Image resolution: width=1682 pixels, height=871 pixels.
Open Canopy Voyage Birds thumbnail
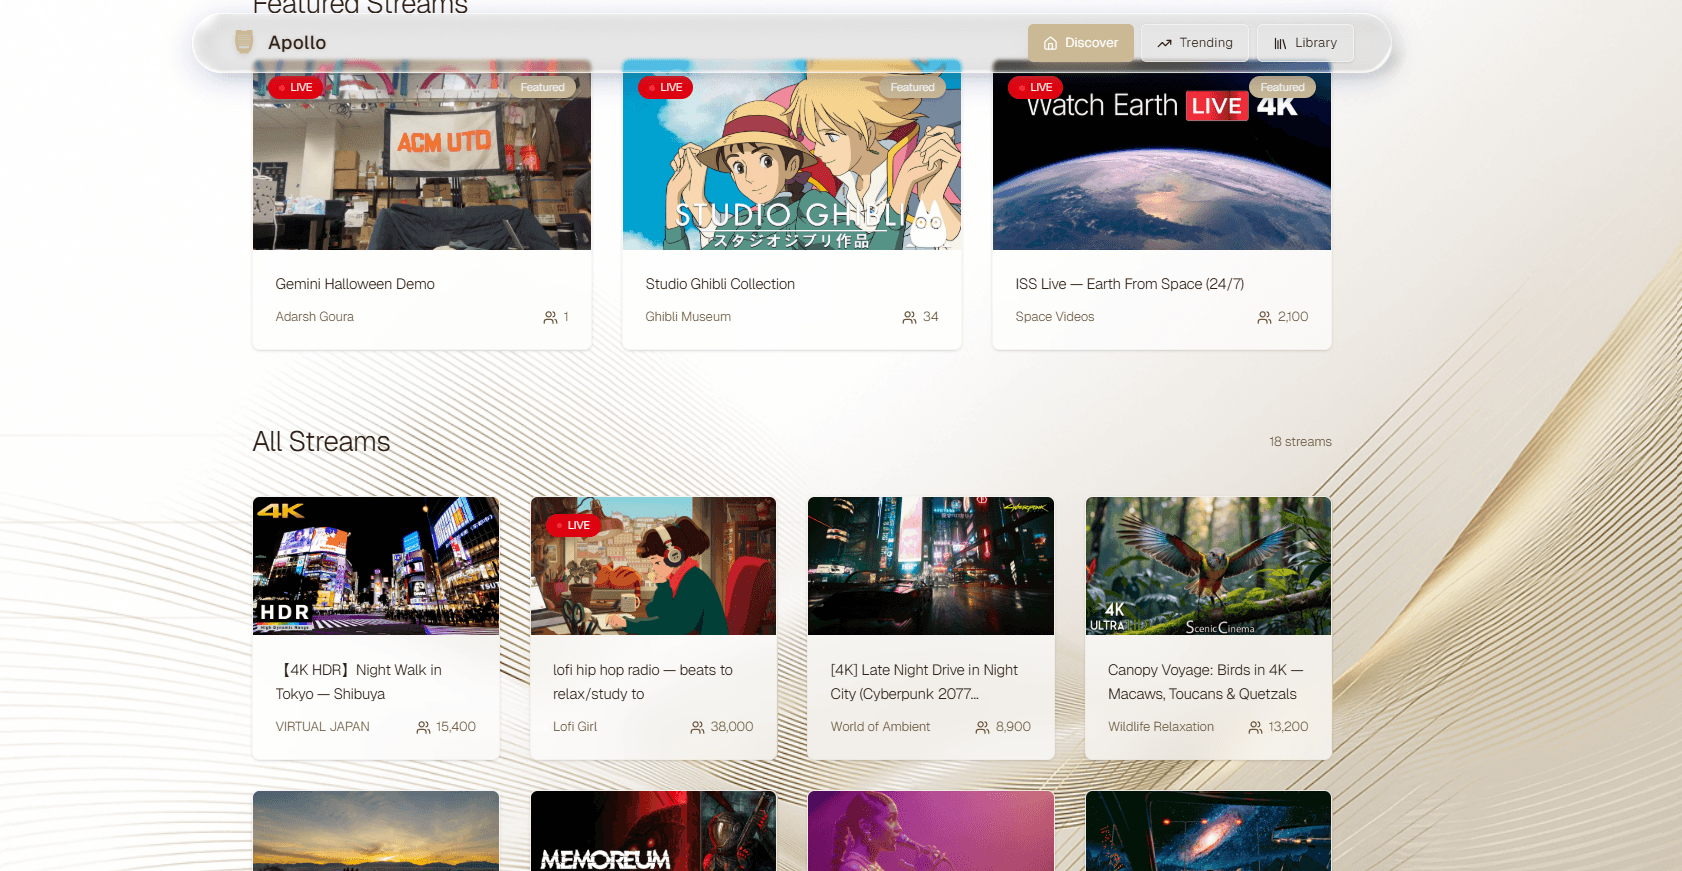(1208, 566)
